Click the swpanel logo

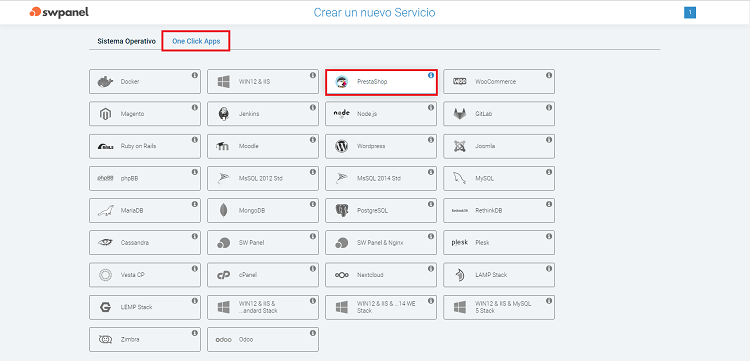coord(59,12)
